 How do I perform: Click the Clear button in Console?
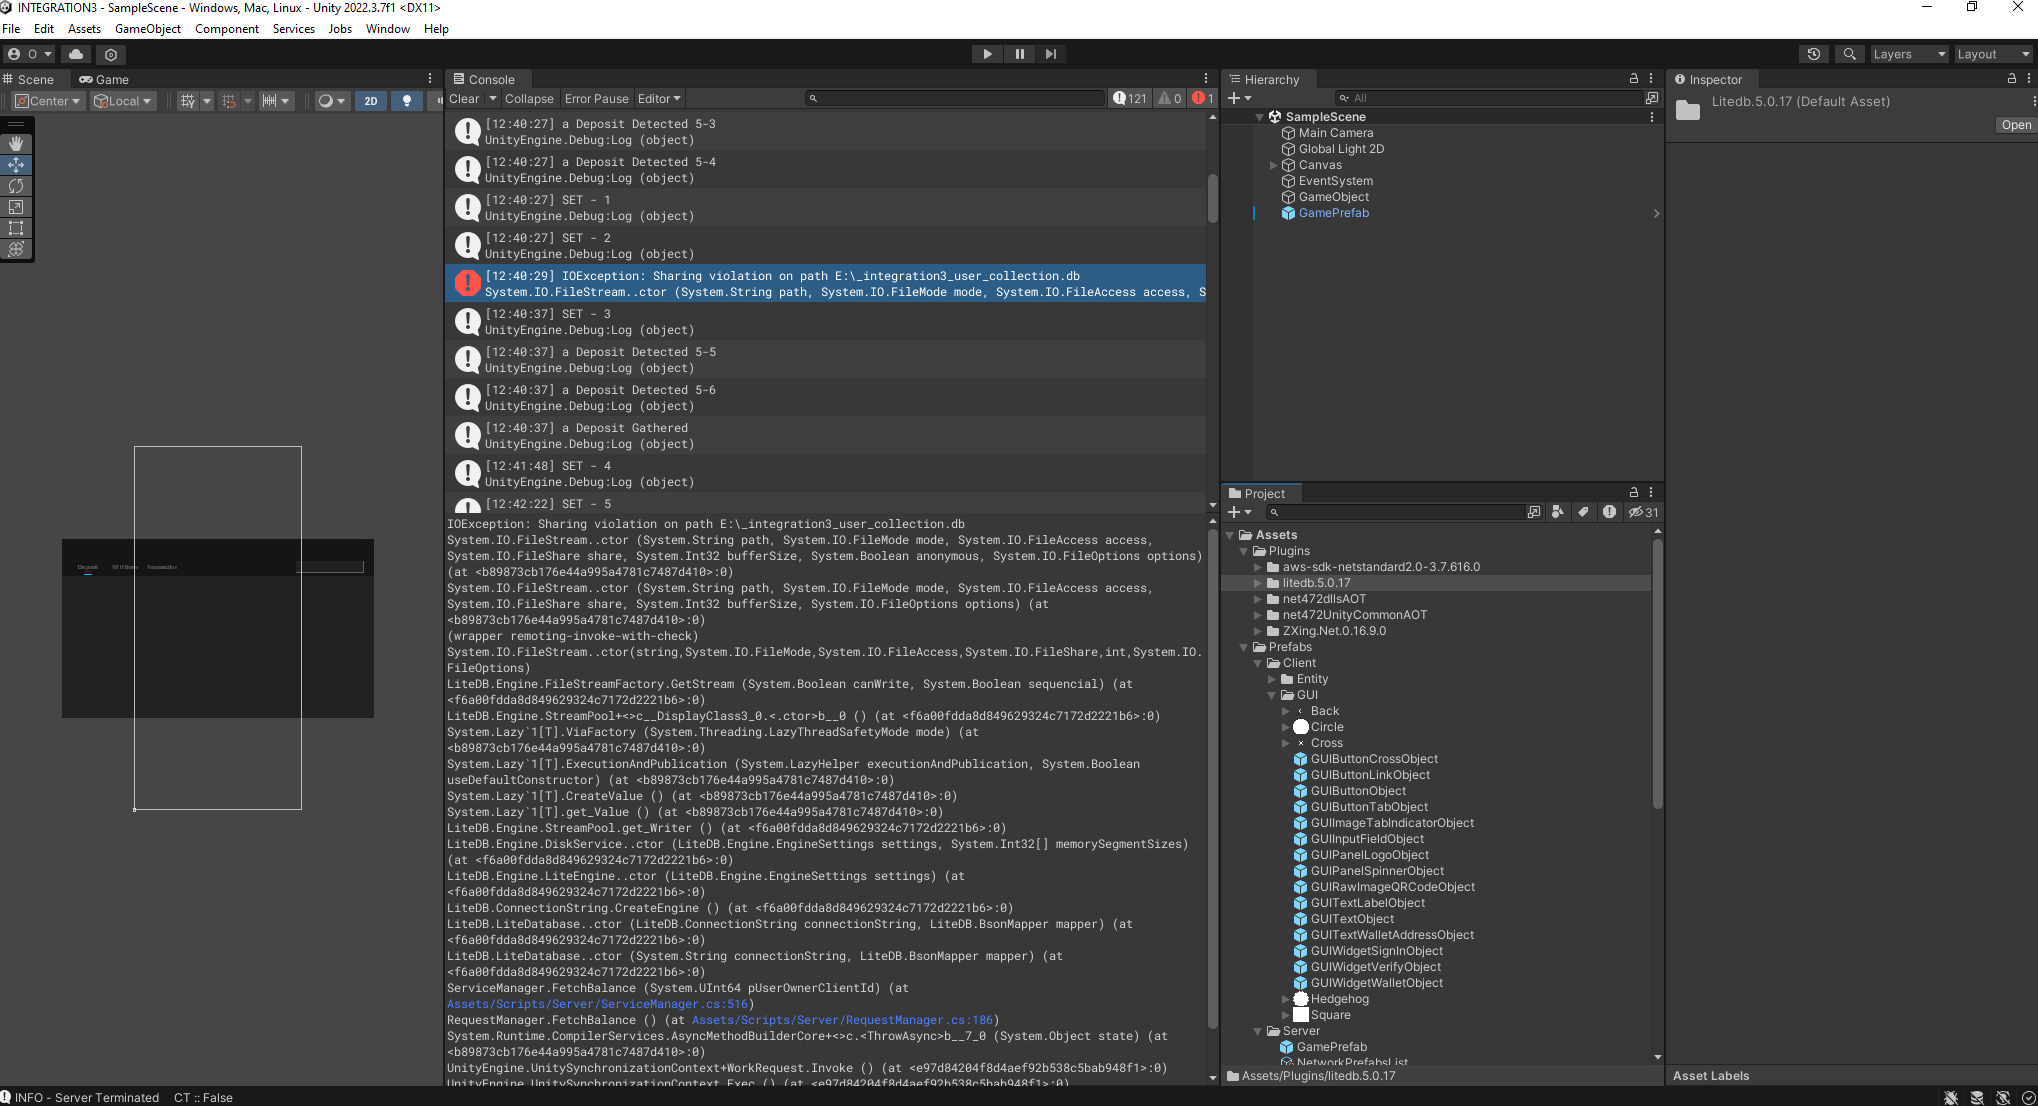tap(465, 98)
